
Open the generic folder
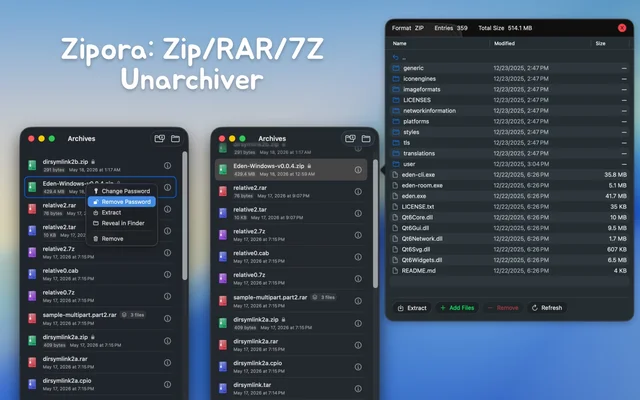(509, 68)
